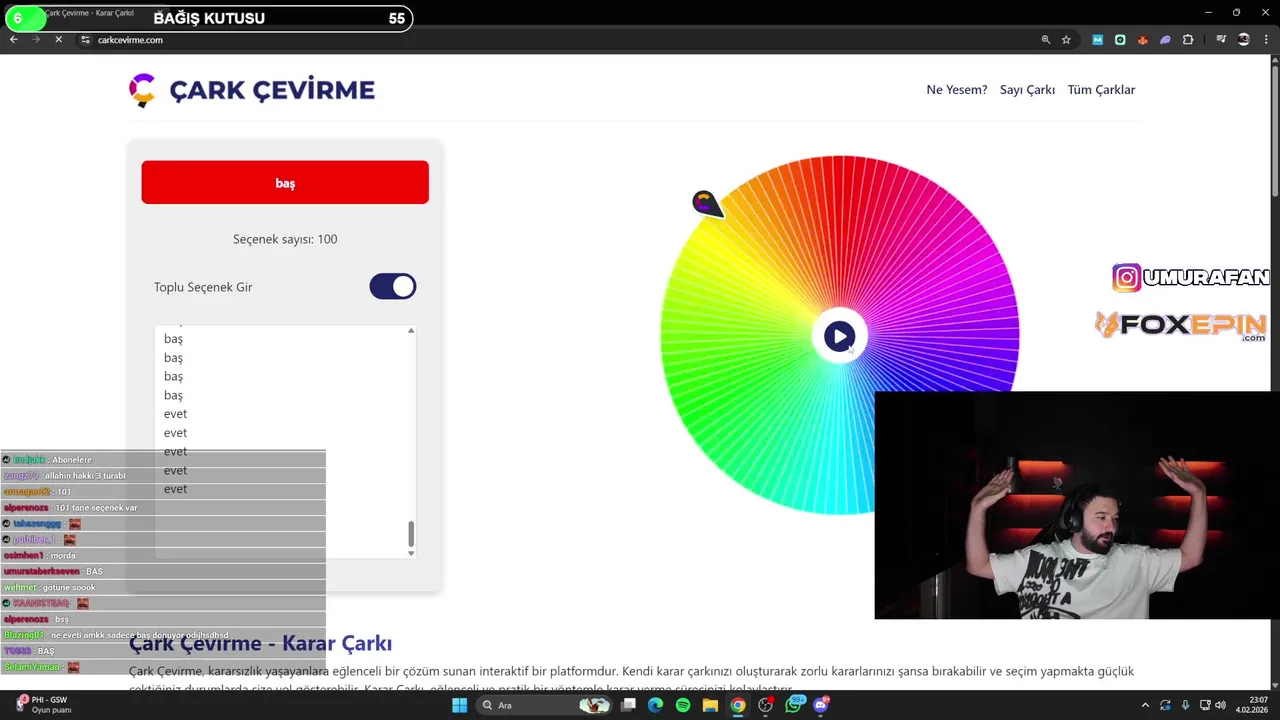Viewport: 1280px width, 720px height.
Task: Open the teal circle extension icon
Action: [x=1120, y=40]
